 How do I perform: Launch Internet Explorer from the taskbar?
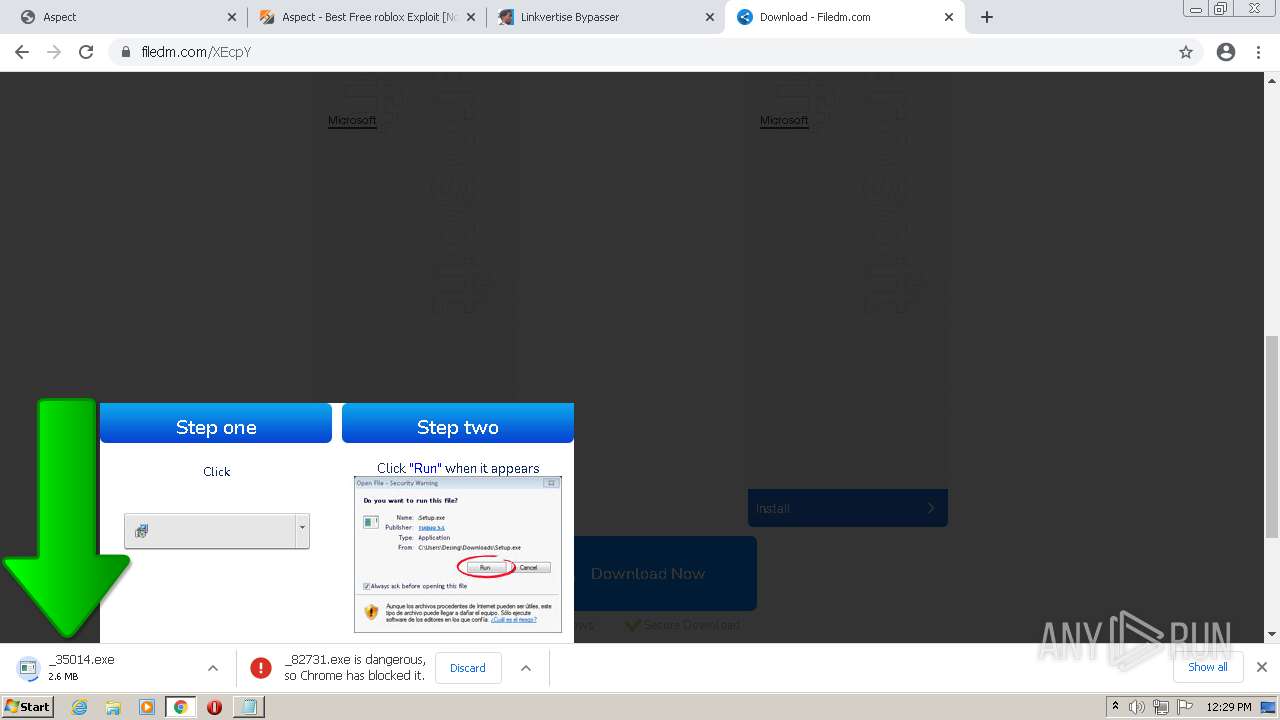[80, 707]
